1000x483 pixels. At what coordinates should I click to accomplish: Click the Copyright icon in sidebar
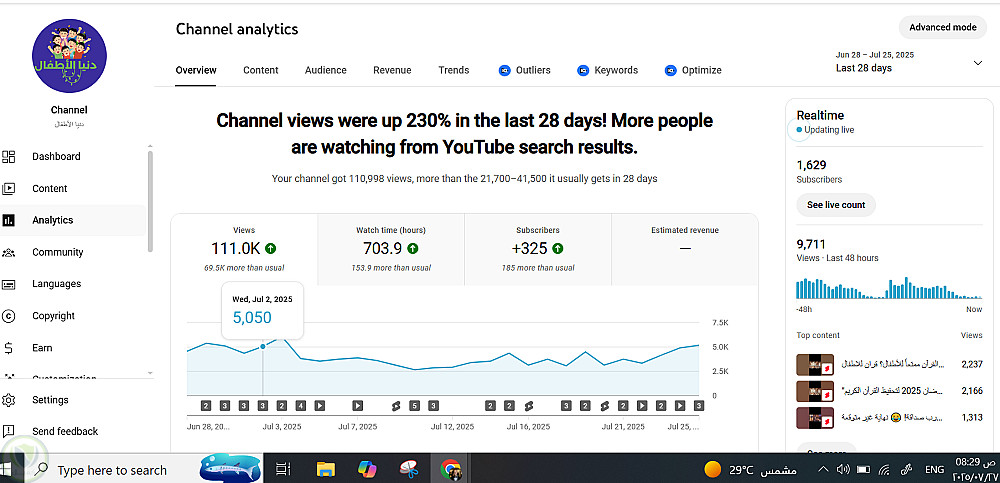pos(9,316)
